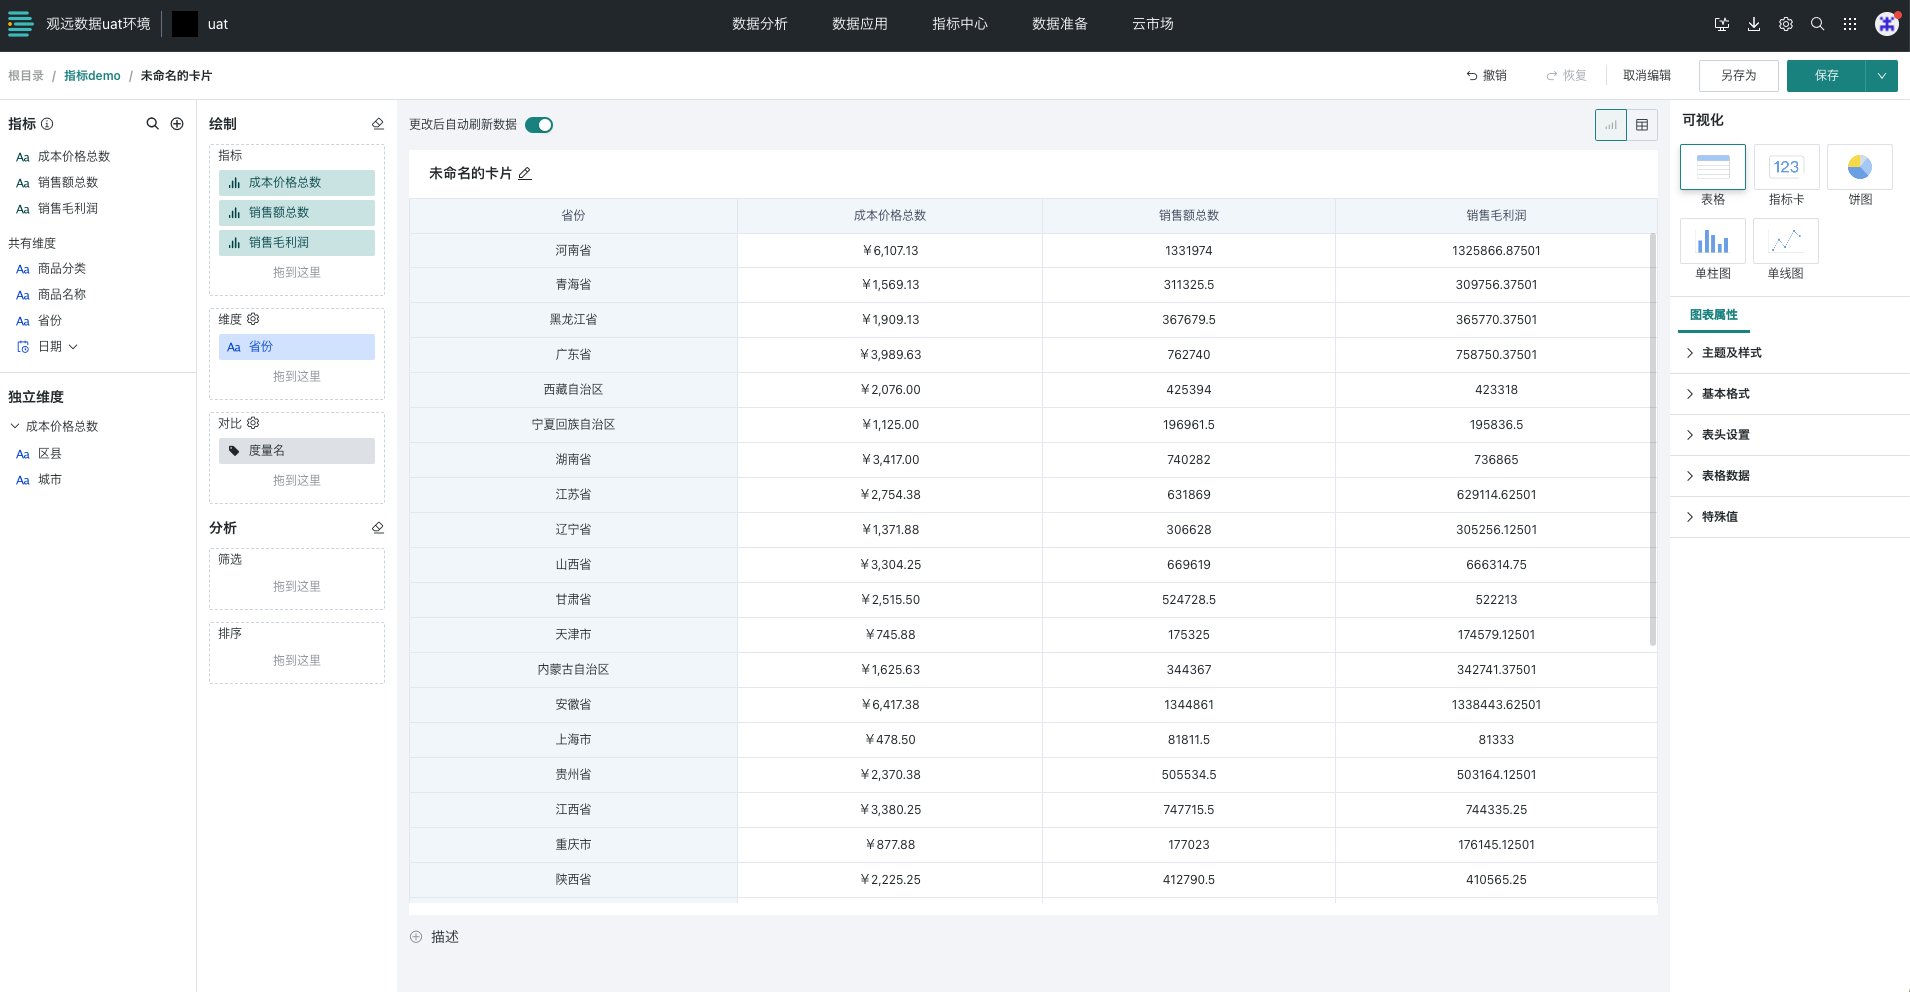Click the gear icon next to 维度
Image resolution: width=1910 pixels, height=992 pixels.
[253, 319]
